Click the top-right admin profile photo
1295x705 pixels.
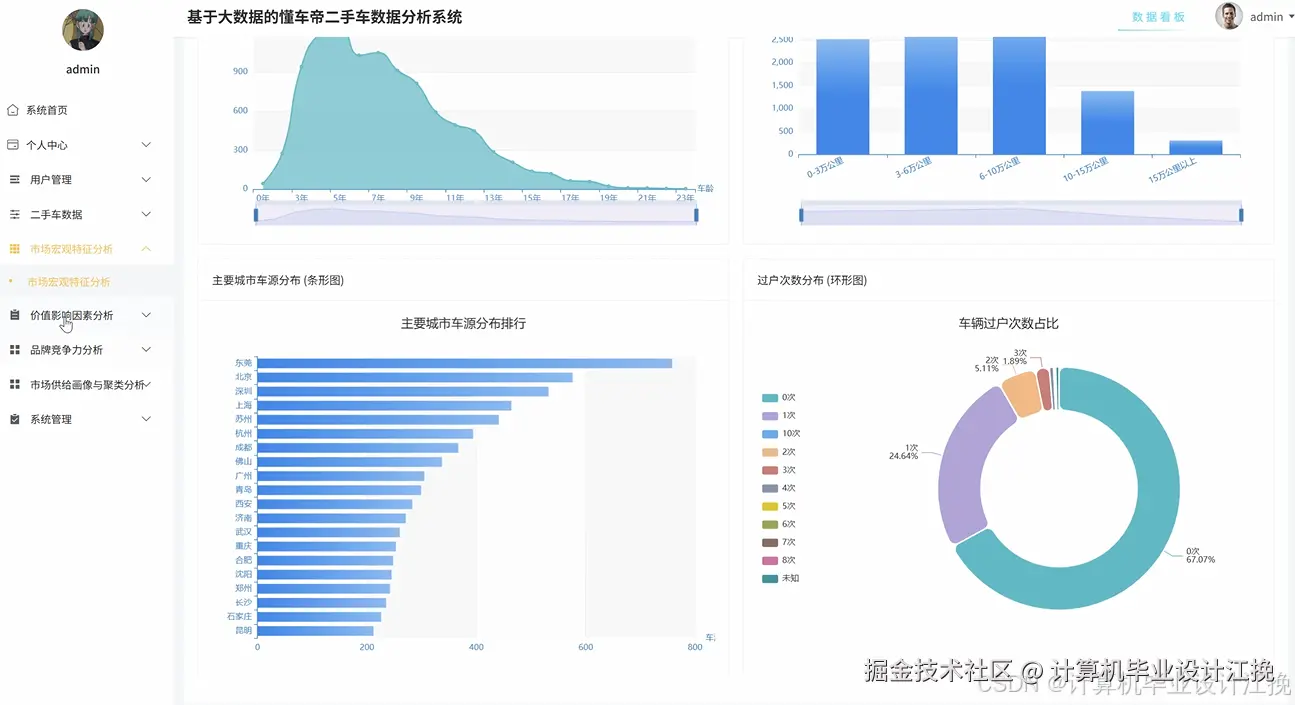pos(1229,16)
